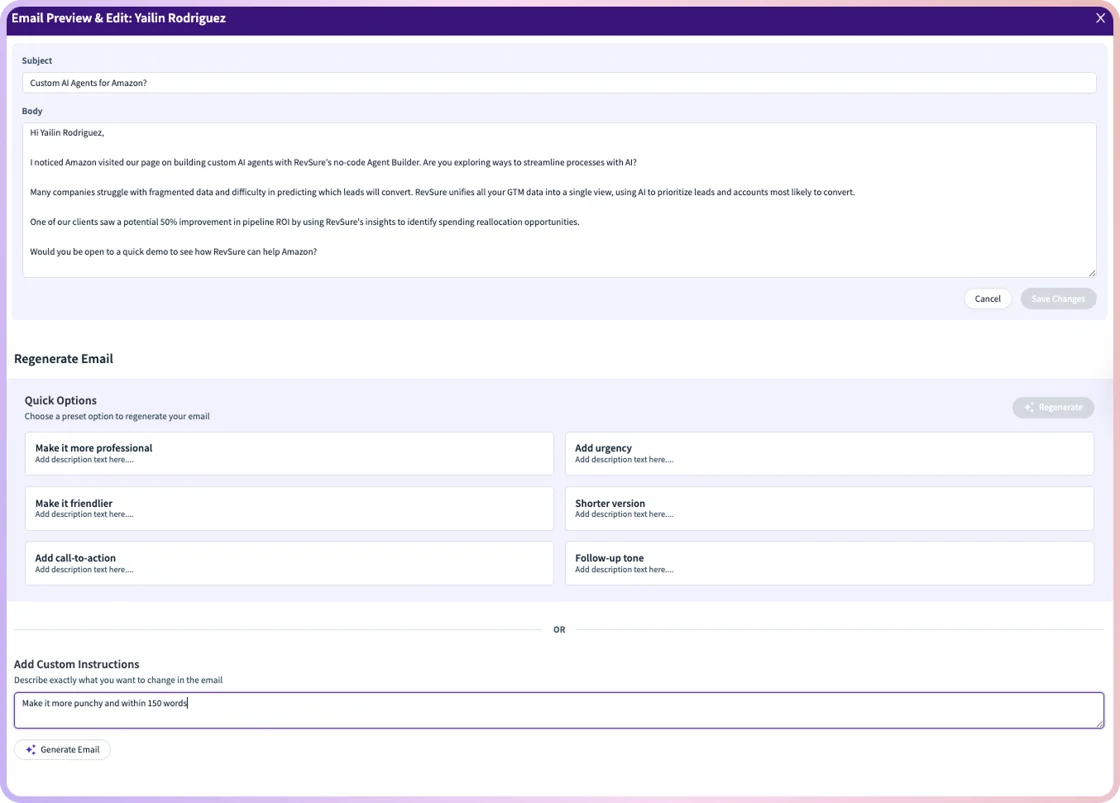Click the dialog title 'Email Preview & Edit: Yailin Rodriguez'
Viewport: 1120px width, 803px height.
[x=119, y=18]
